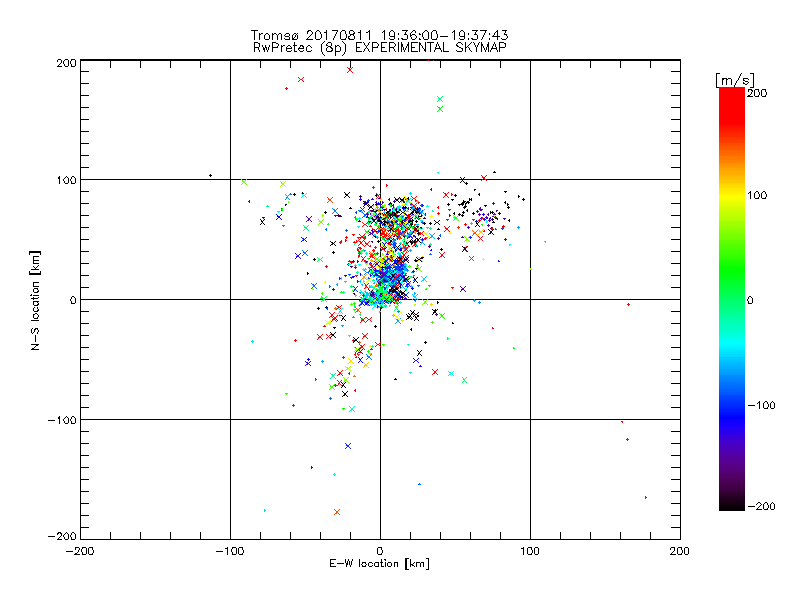Screen dimensions: 800x600
Task: Click the upper green X marker near top
Action: click(x=440, y=99)
